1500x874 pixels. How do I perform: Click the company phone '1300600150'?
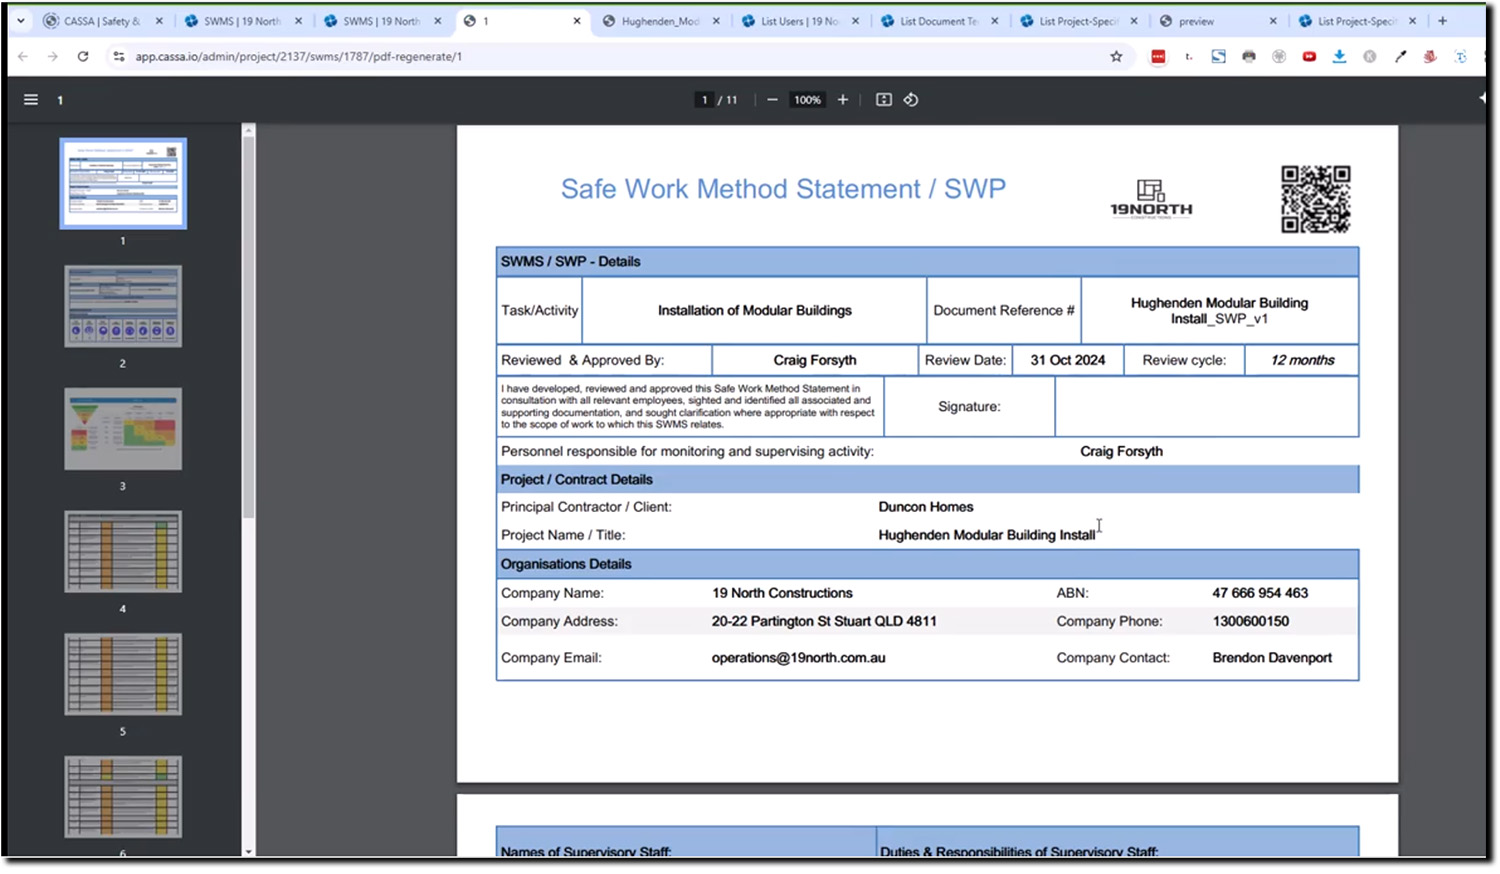pos(1250,621)
